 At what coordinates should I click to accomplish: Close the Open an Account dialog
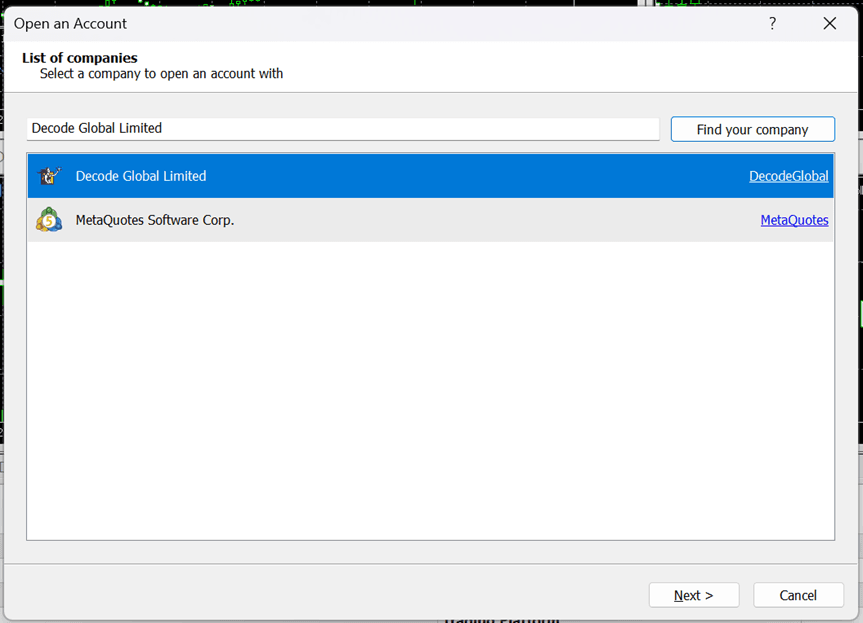coord(829,23)
